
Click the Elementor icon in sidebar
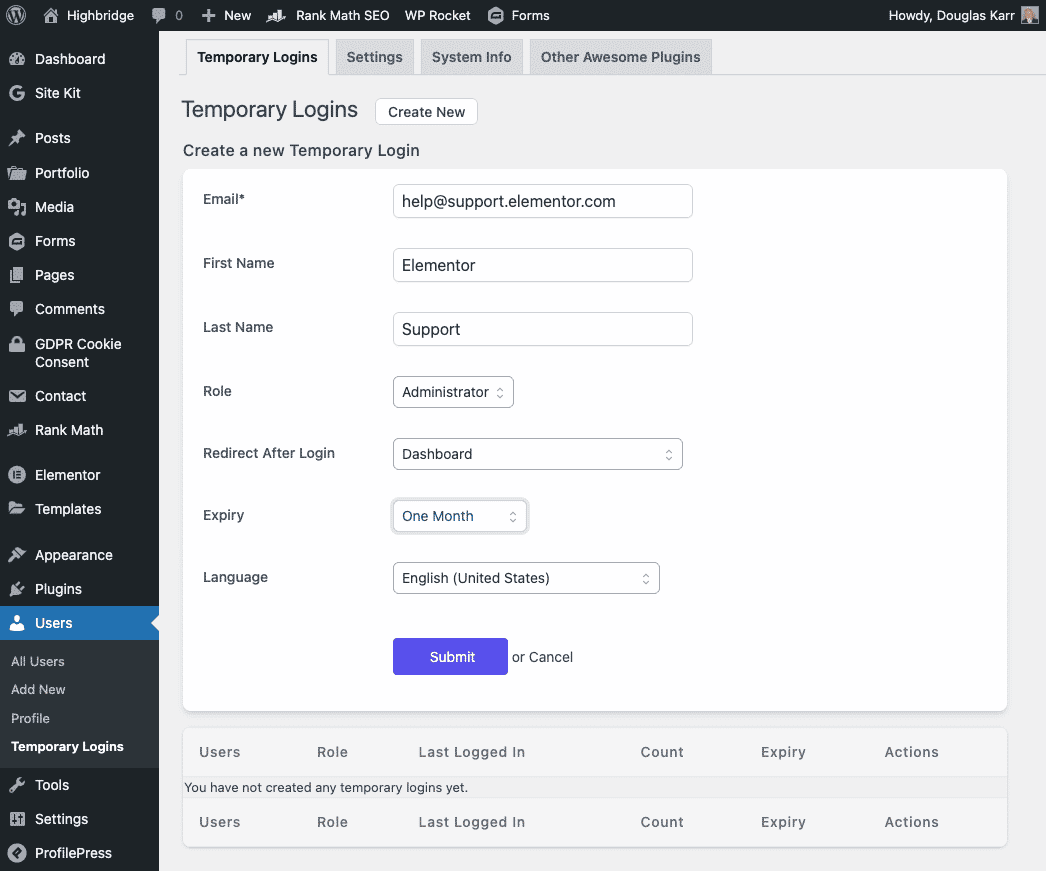point(17,475)
